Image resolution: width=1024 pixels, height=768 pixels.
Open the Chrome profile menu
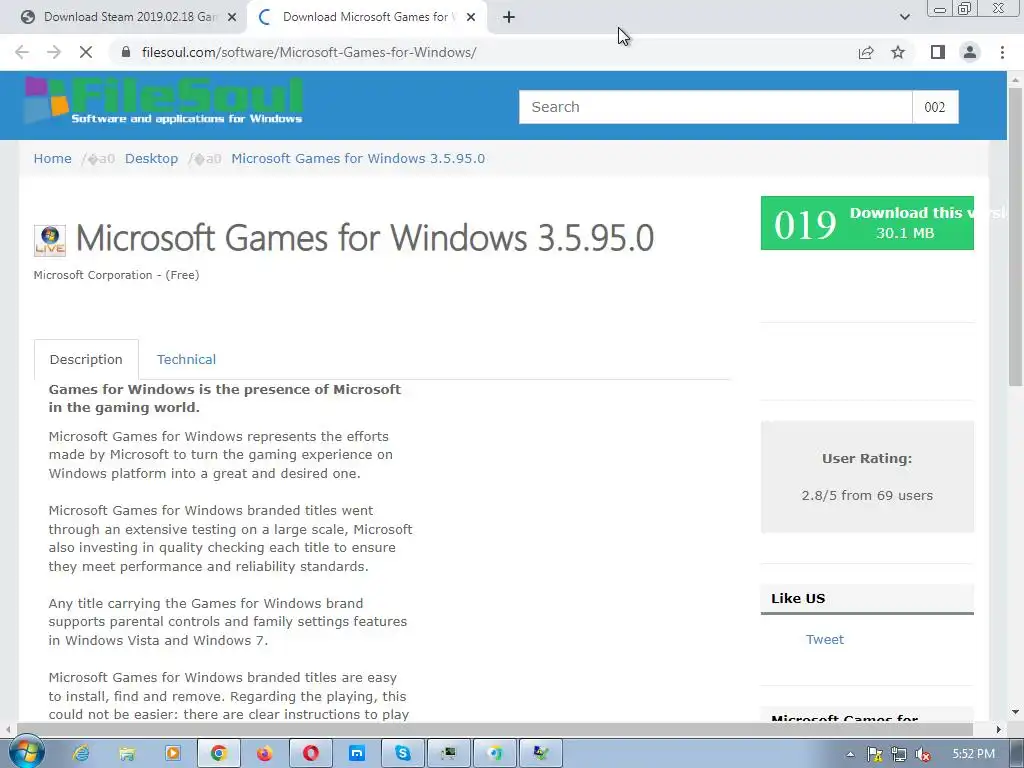coord(970,52)
